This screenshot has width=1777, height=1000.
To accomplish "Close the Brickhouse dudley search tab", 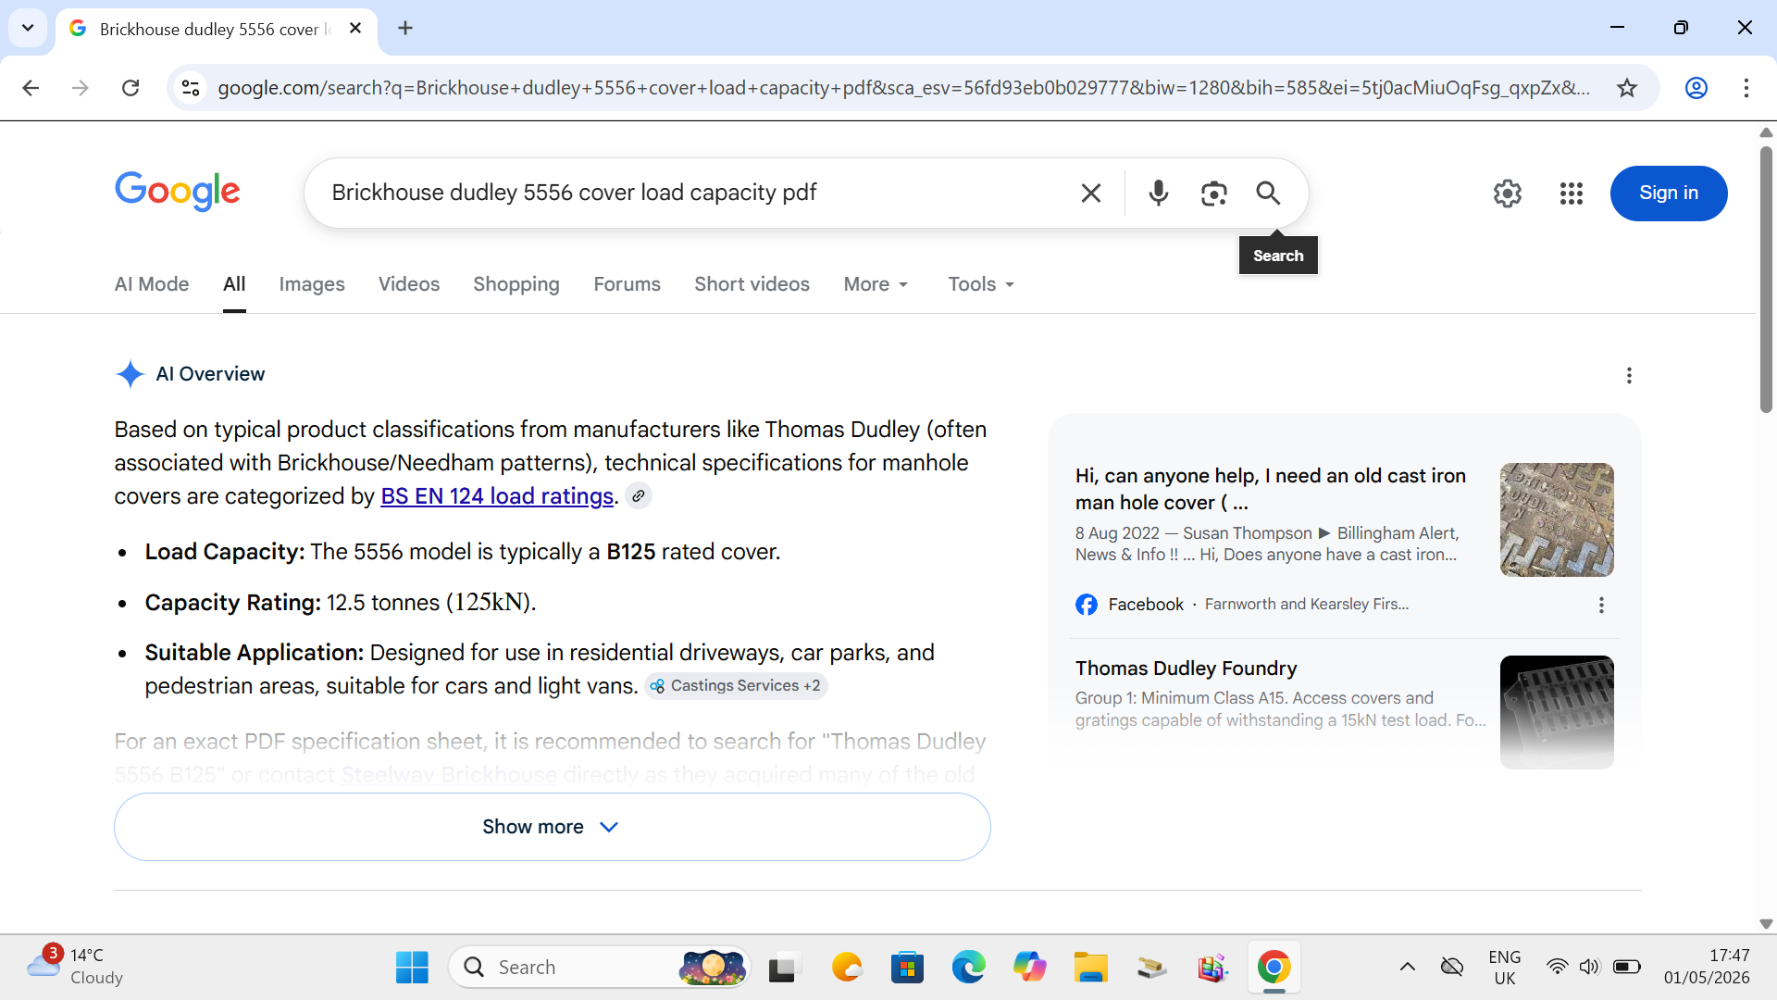I will pyautogui.click(x=355, y=28).
